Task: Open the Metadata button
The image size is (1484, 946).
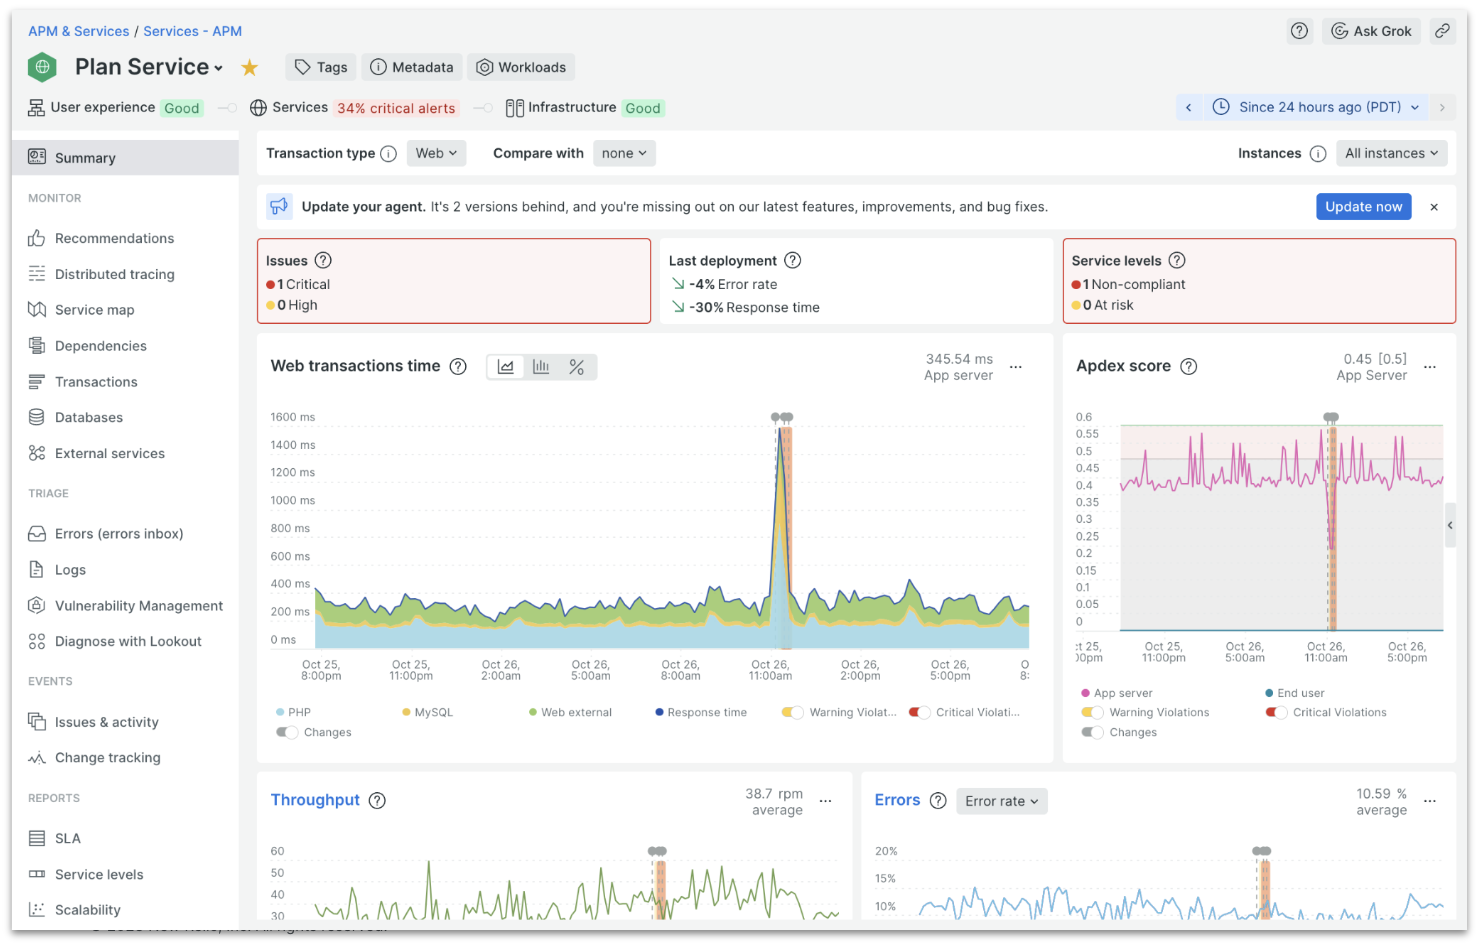Action: pyautogui.click(x=412, y=67)
